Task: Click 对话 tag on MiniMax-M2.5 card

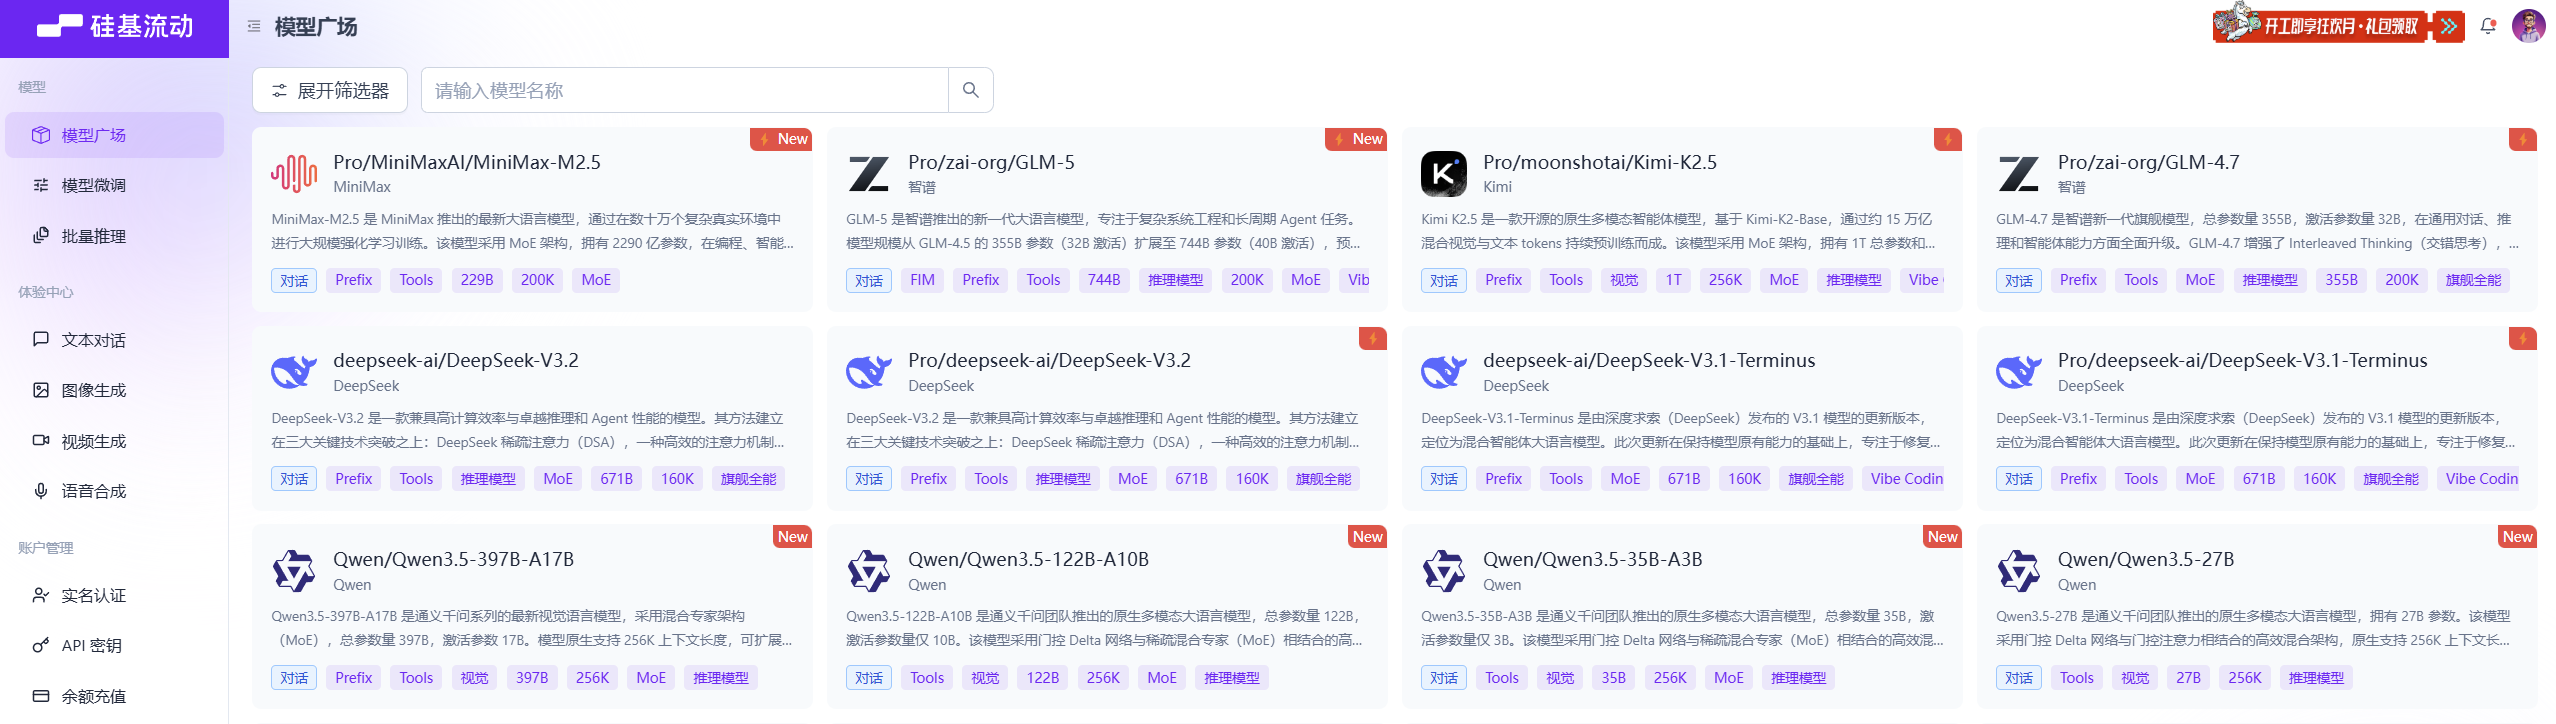Action: [294, 280]
